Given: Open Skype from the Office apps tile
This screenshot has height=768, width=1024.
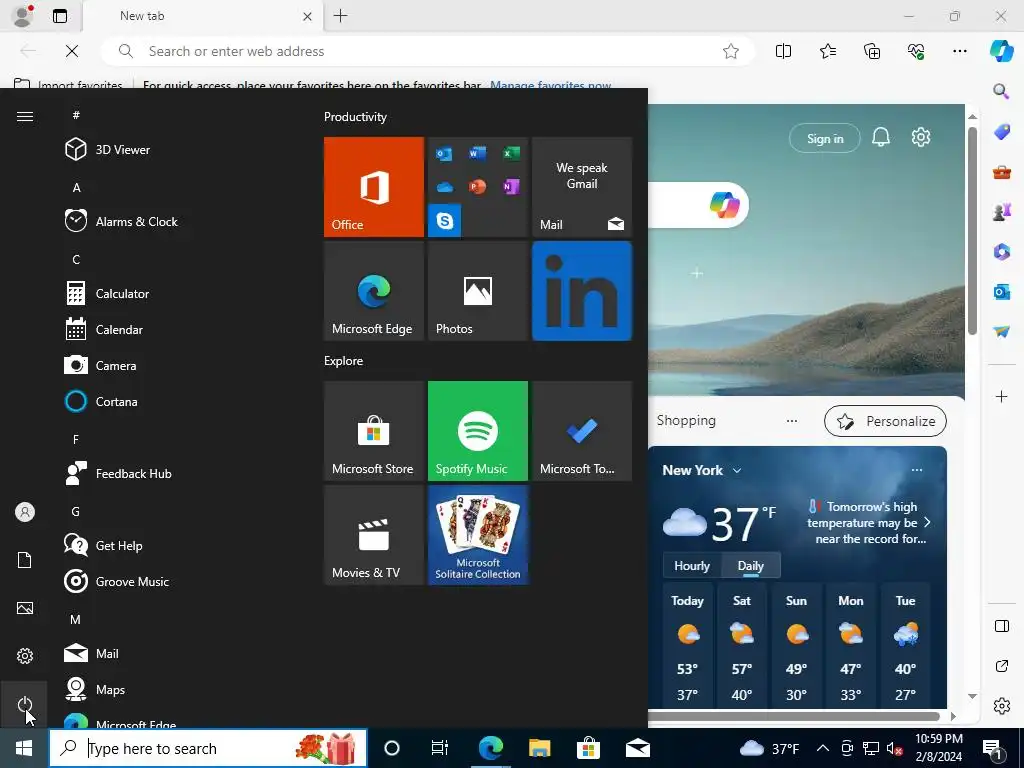Looking at the screenshot, I should tap(445, 221).
